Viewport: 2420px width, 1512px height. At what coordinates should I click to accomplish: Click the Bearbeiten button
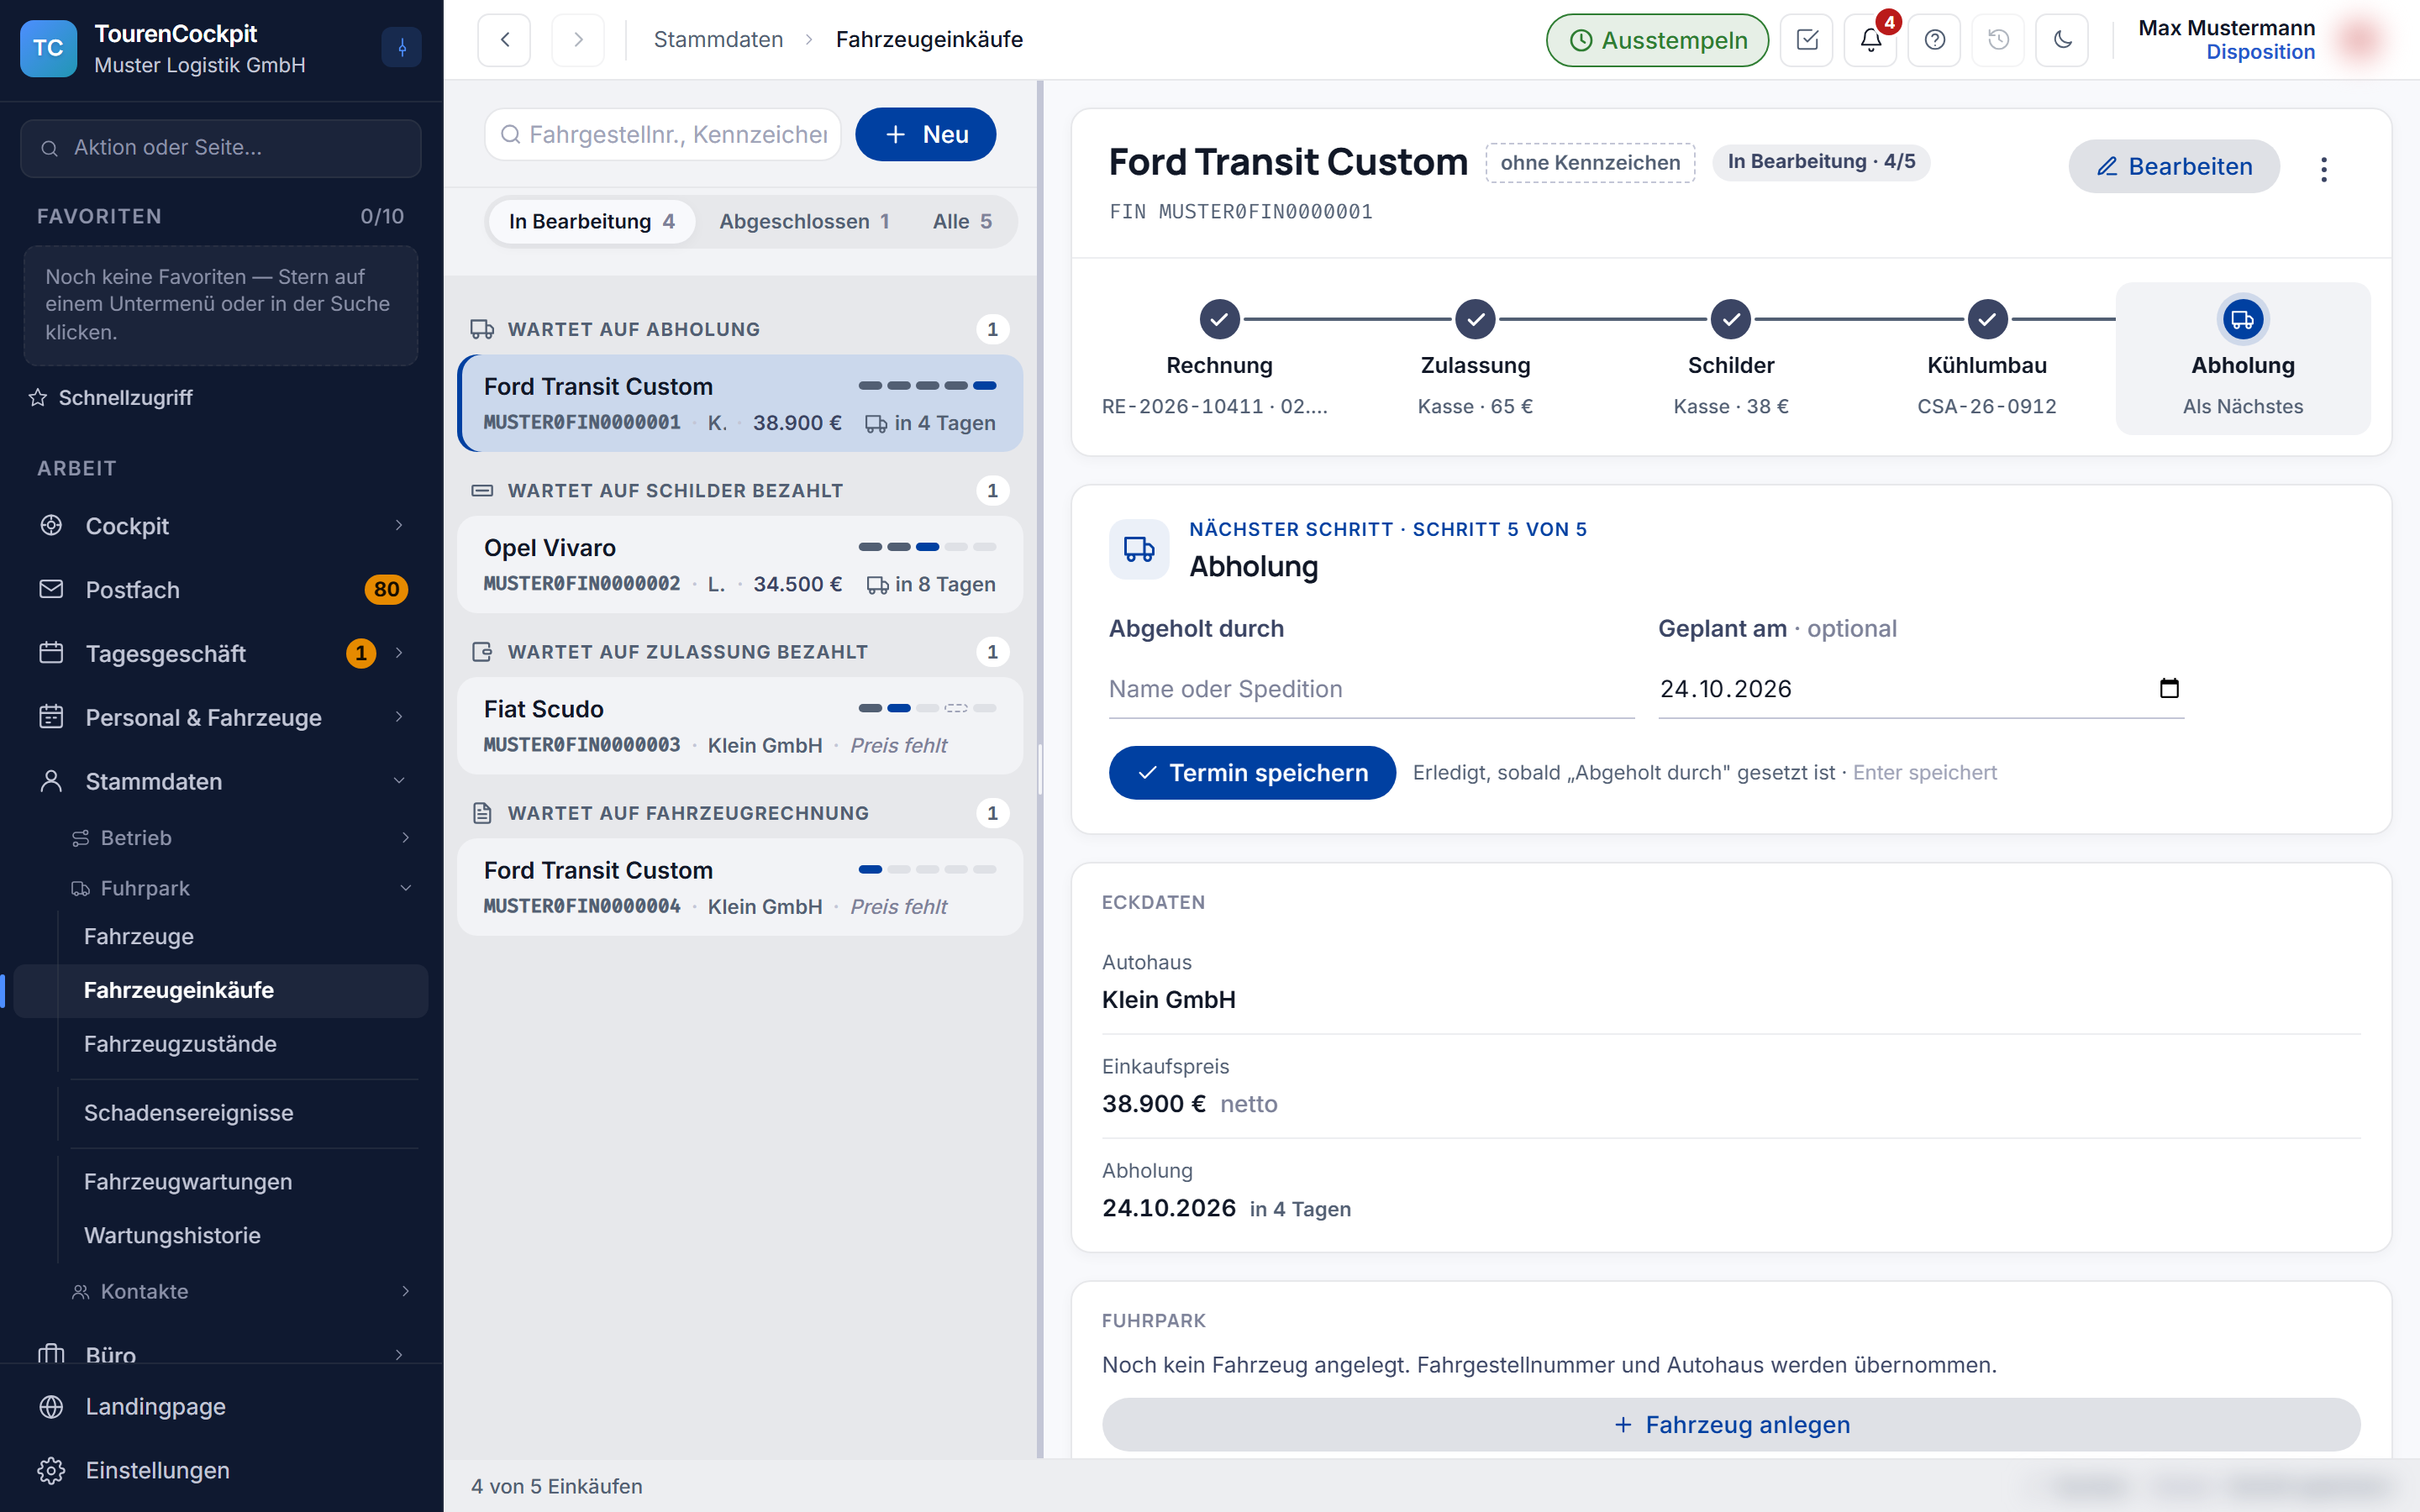click(x=2174, y=166)
